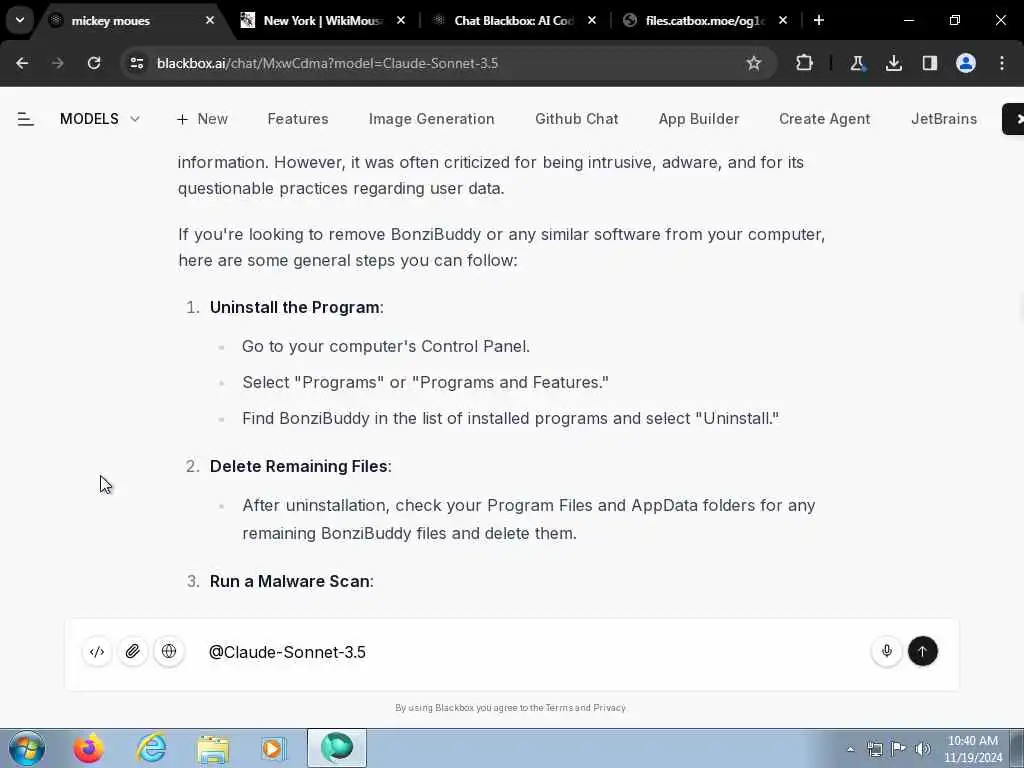Close the files.catbox.moe tab
1024x768 pixels.
[783, 21]
